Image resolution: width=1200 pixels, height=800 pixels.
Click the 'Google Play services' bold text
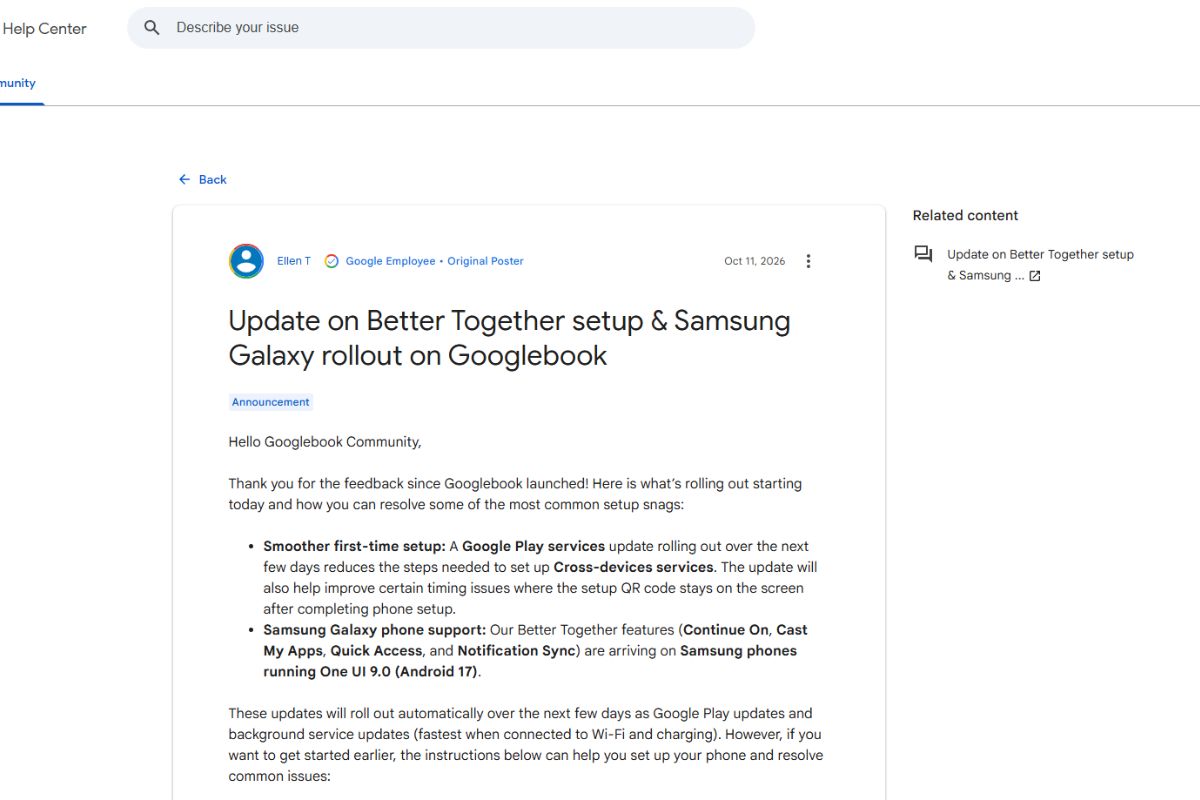533,546
